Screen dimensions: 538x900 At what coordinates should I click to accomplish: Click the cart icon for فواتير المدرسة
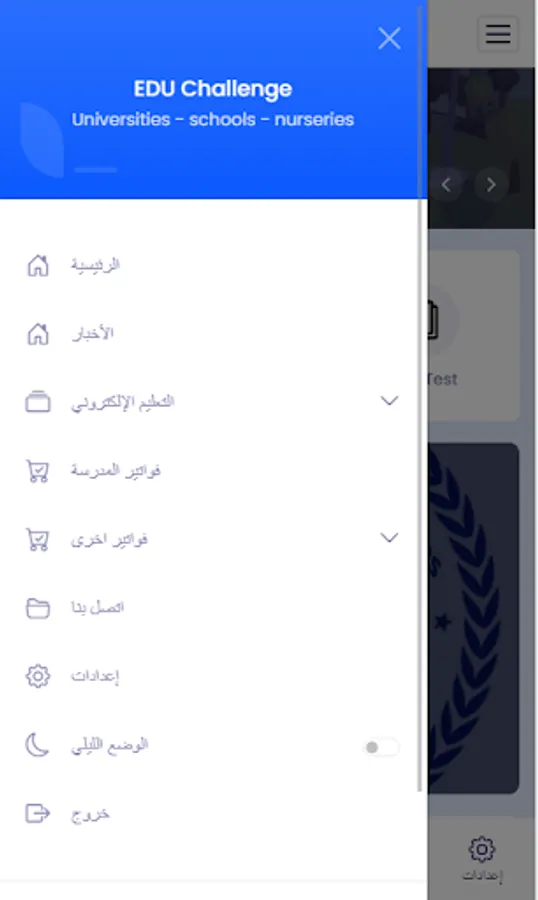(x=38, y=471)
